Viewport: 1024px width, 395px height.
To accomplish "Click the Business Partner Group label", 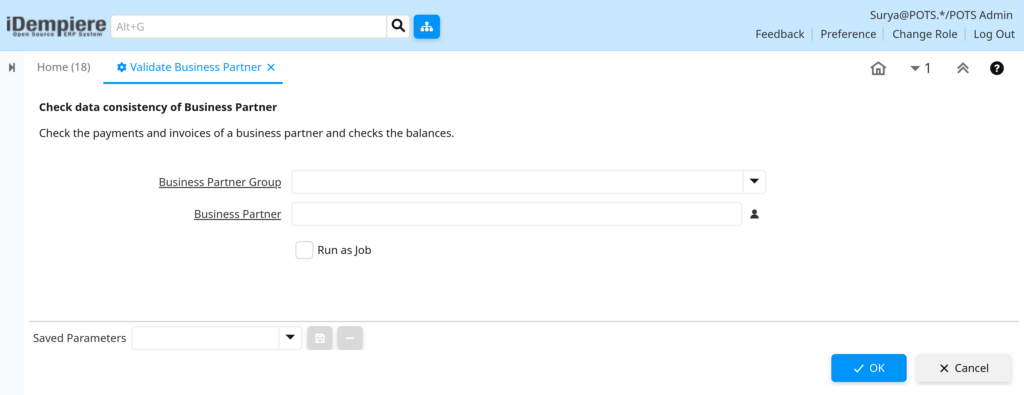I will (220, 182).
